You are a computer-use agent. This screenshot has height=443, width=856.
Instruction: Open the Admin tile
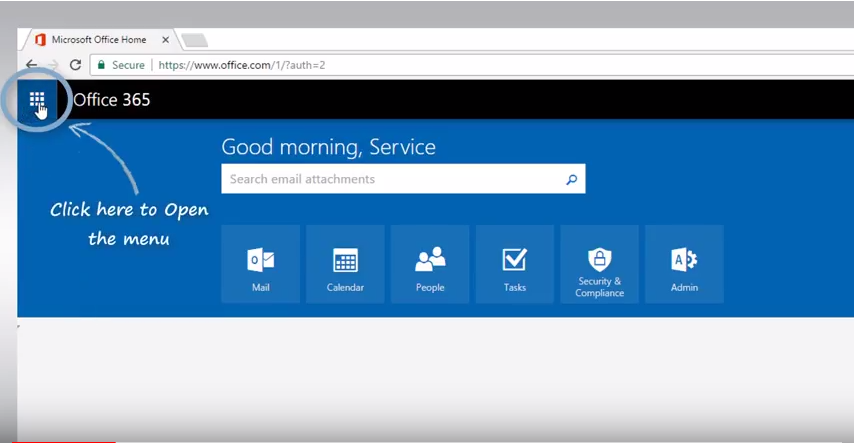coord(685,264)
